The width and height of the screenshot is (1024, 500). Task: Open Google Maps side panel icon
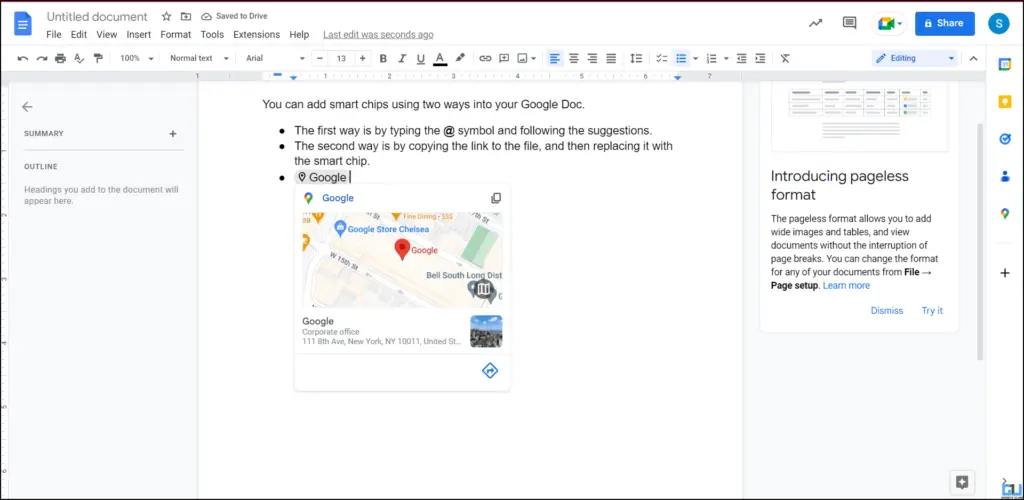pos(1005,213)
